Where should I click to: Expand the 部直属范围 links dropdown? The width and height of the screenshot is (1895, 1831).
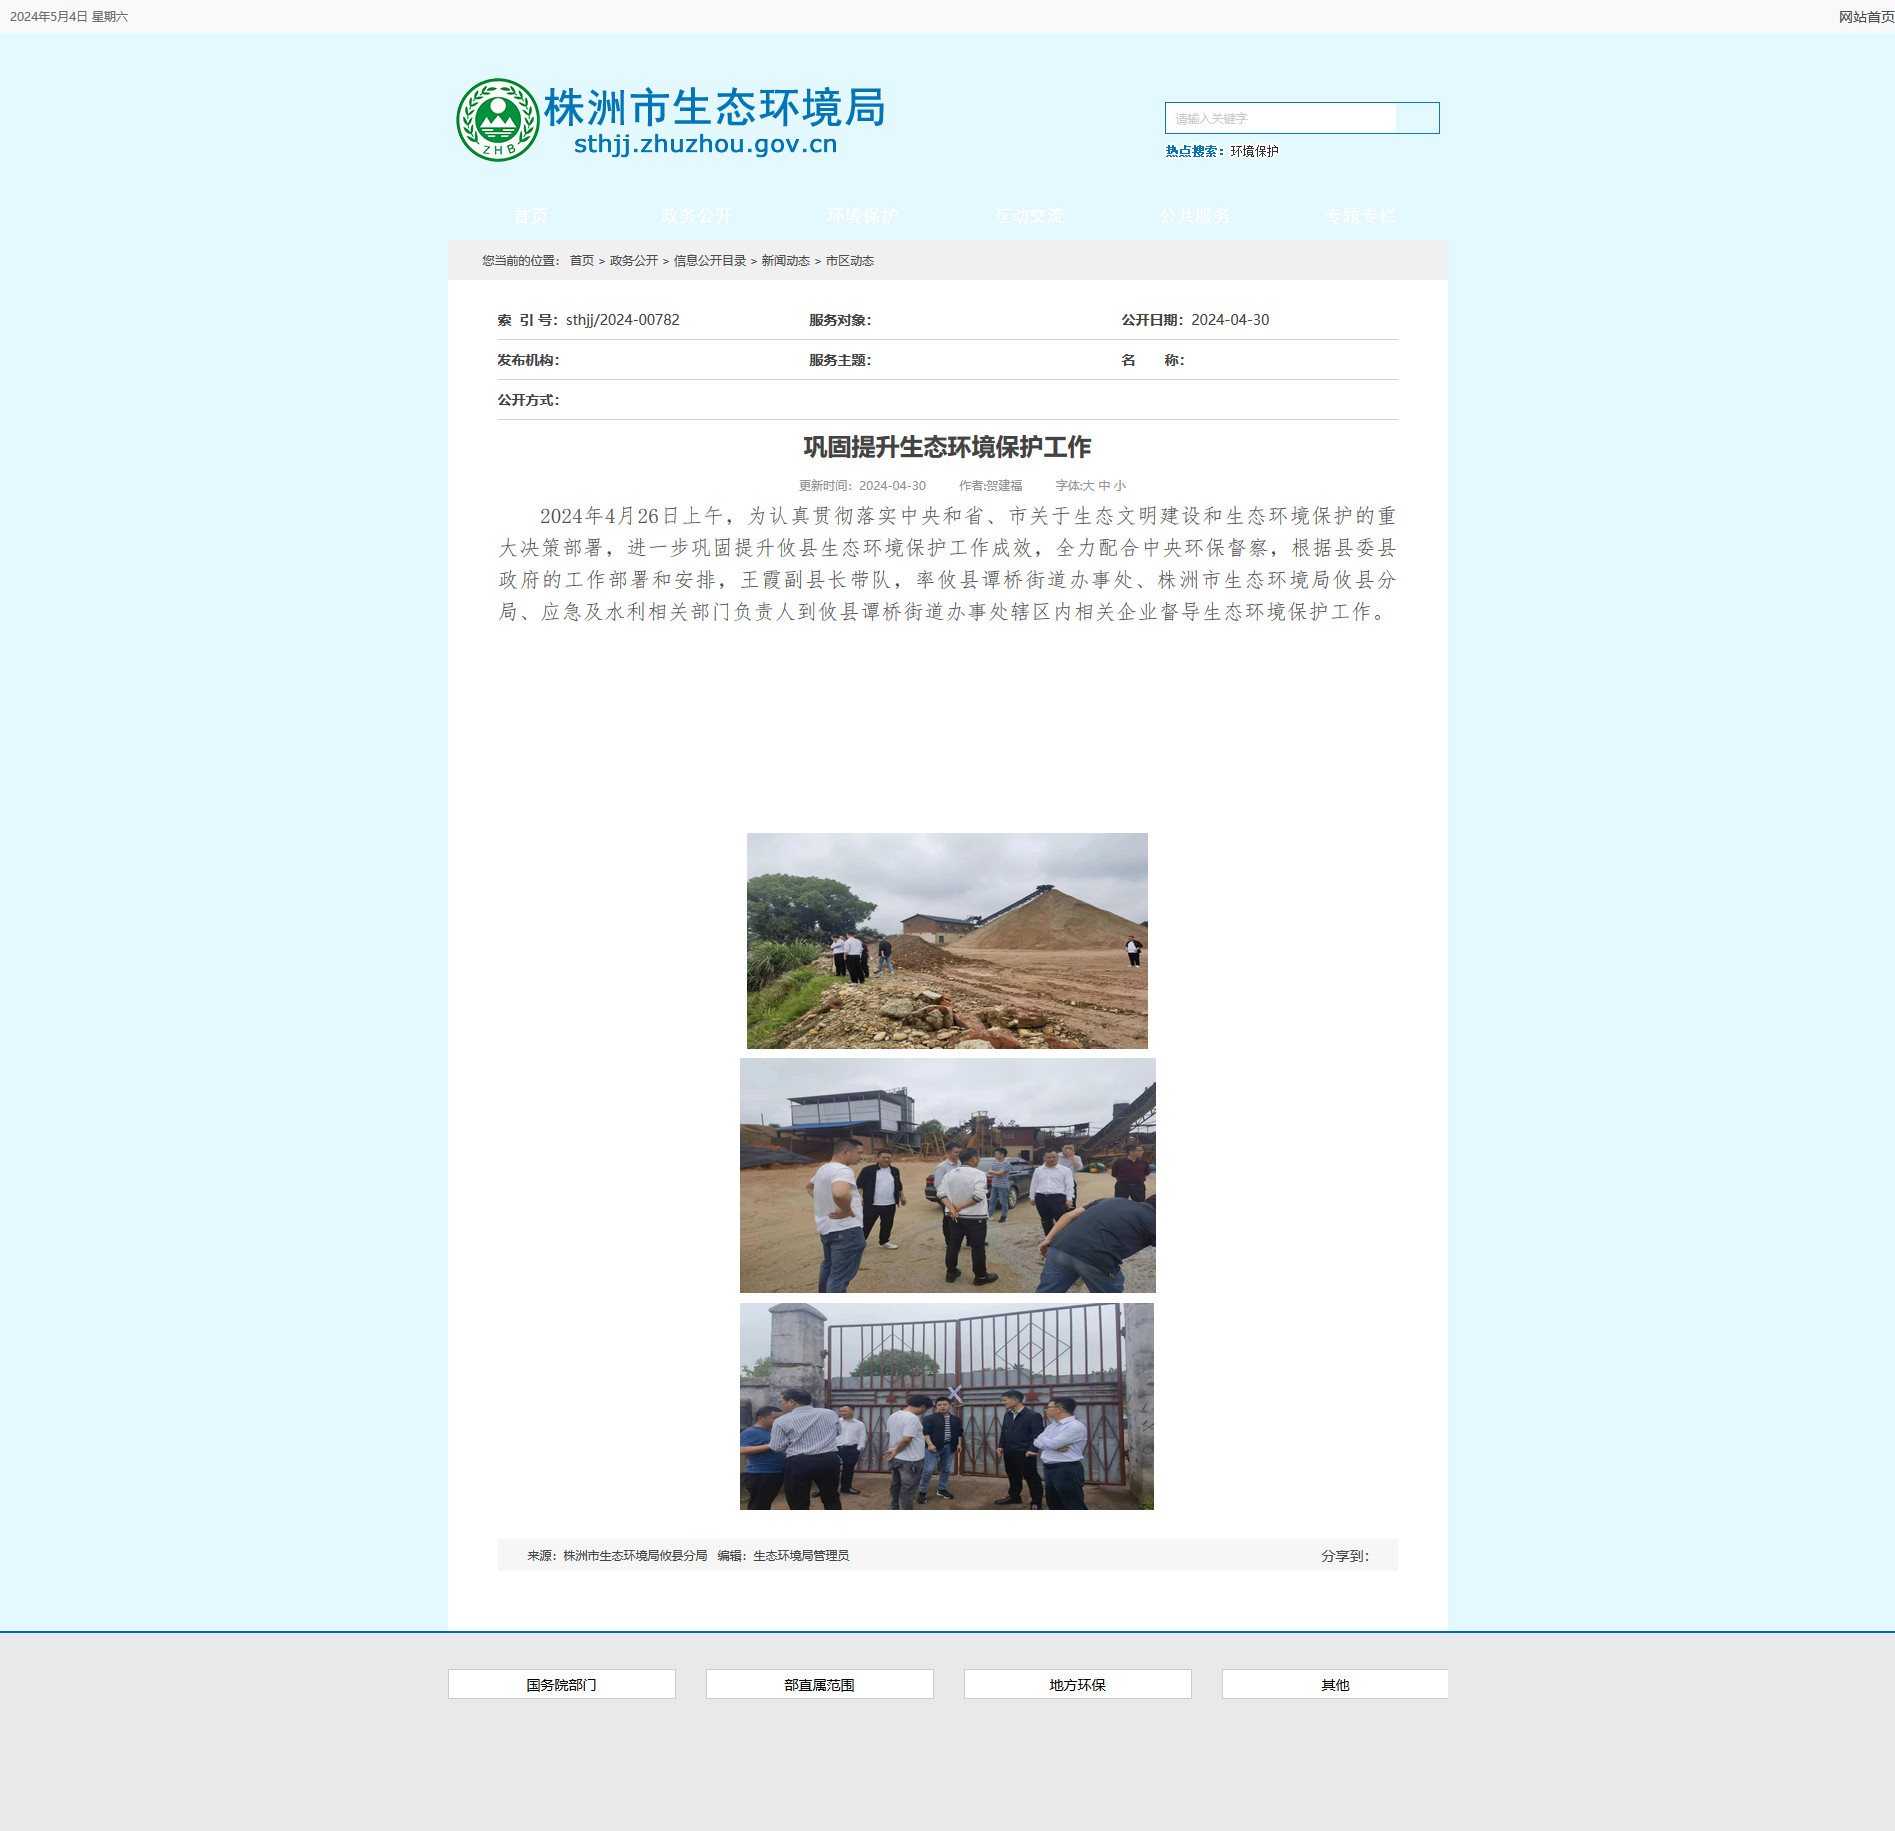820,1684
